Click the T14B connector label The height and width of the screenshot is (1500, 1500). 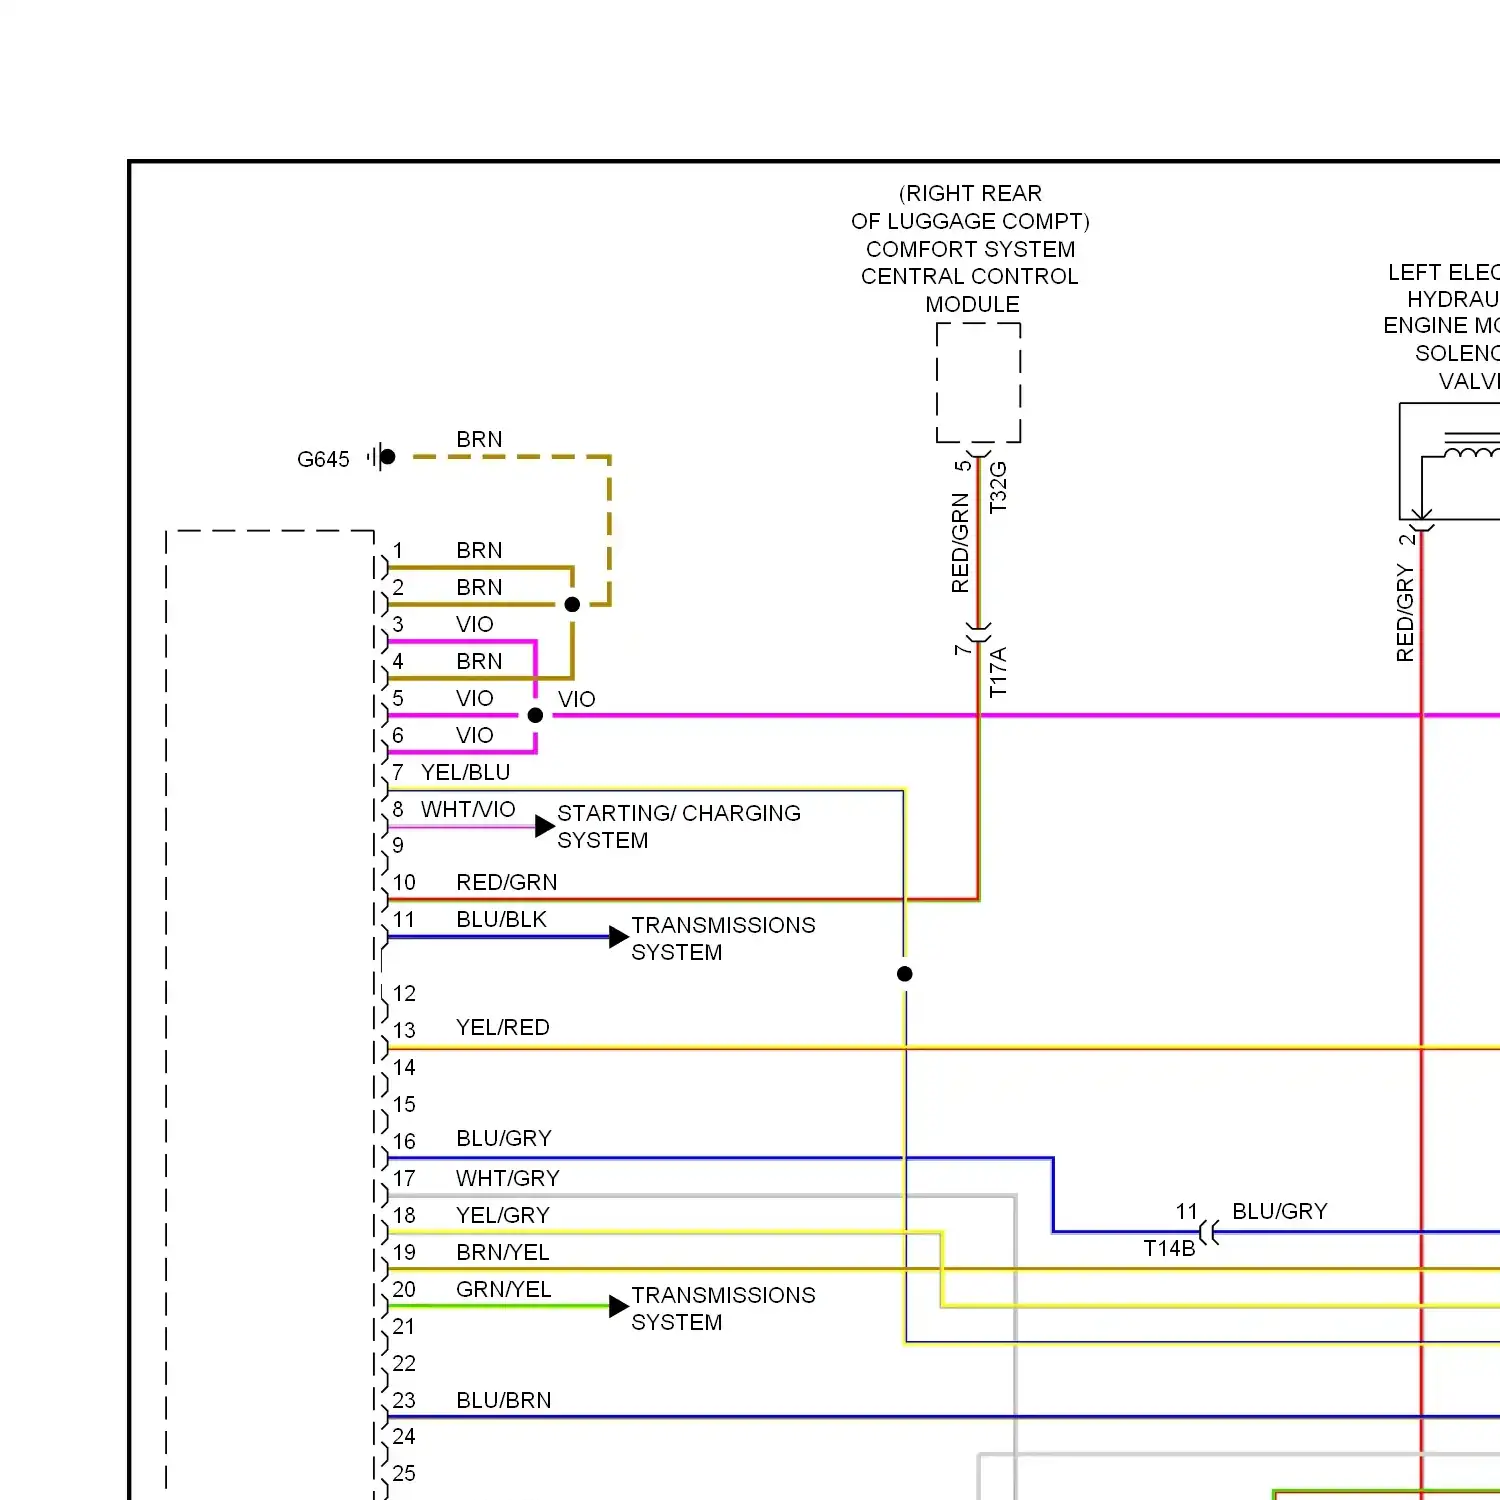(1169, 1248)
